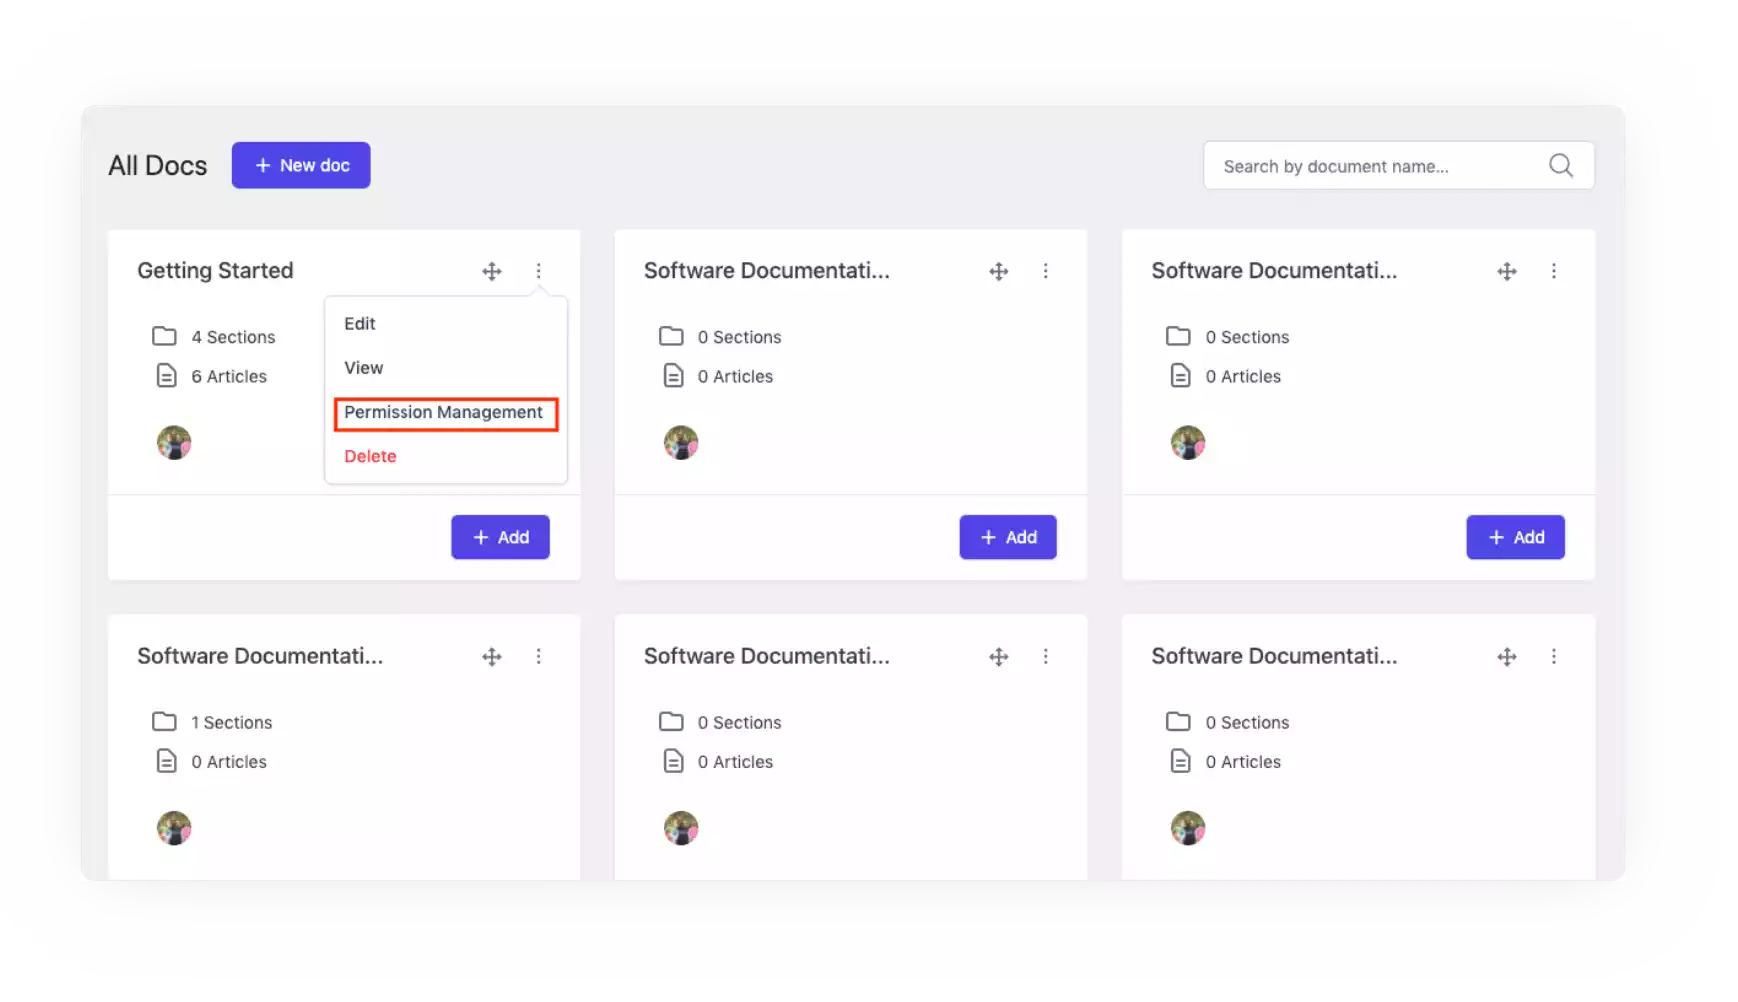
Task: Click the New doc button
Action: click(x=301, y=165)
